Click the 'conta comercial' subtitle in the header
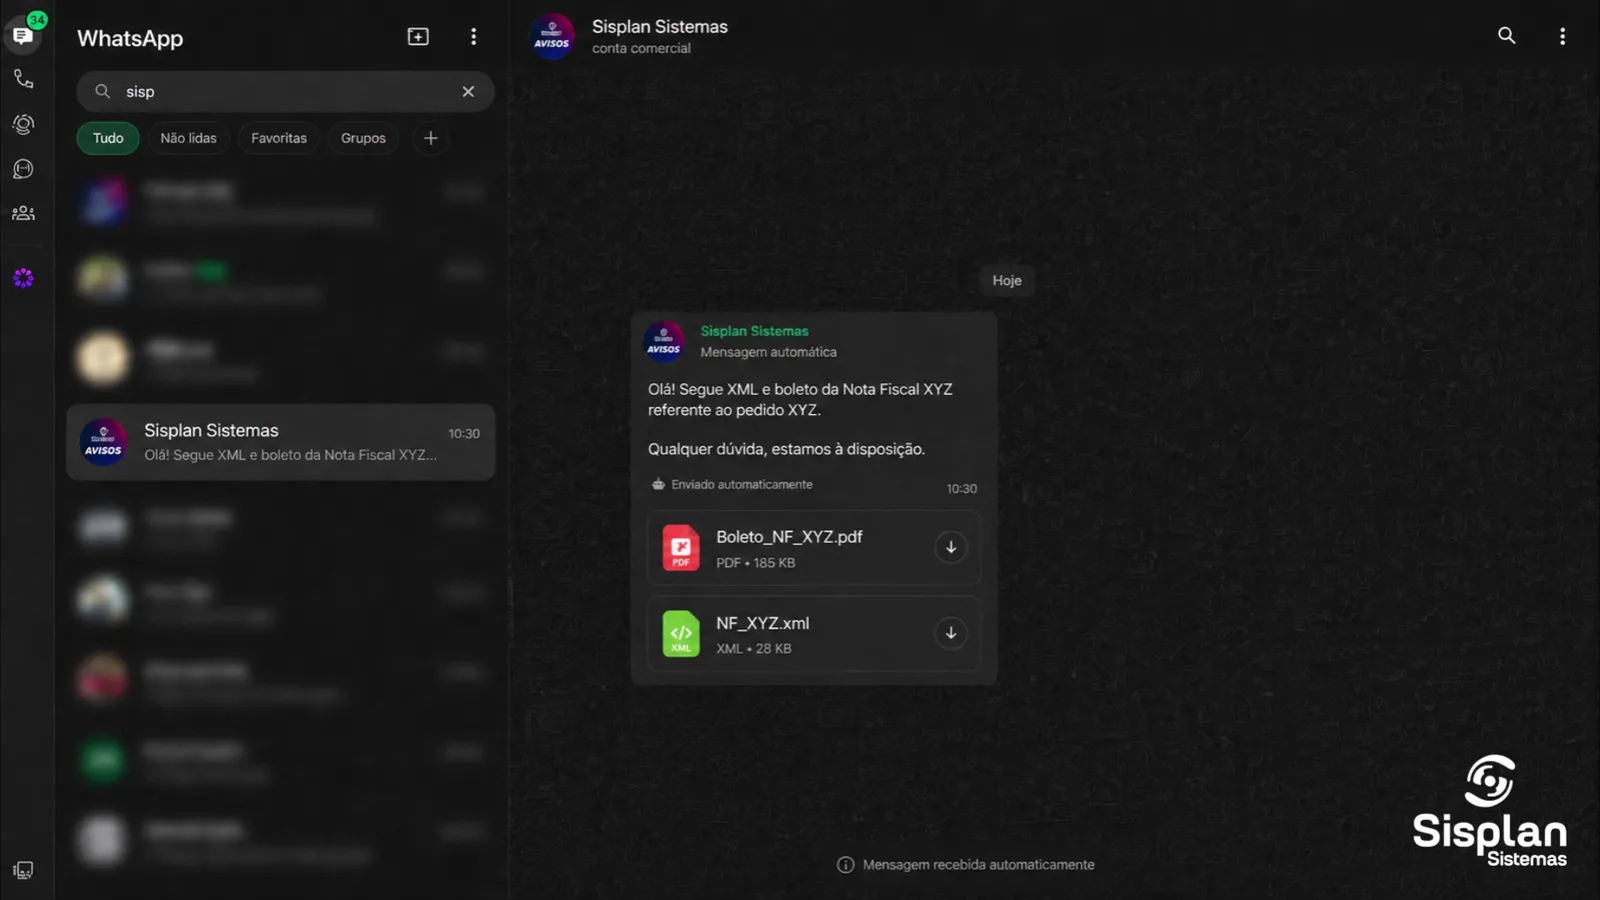The image size is (1600, 900). point(641,48)
